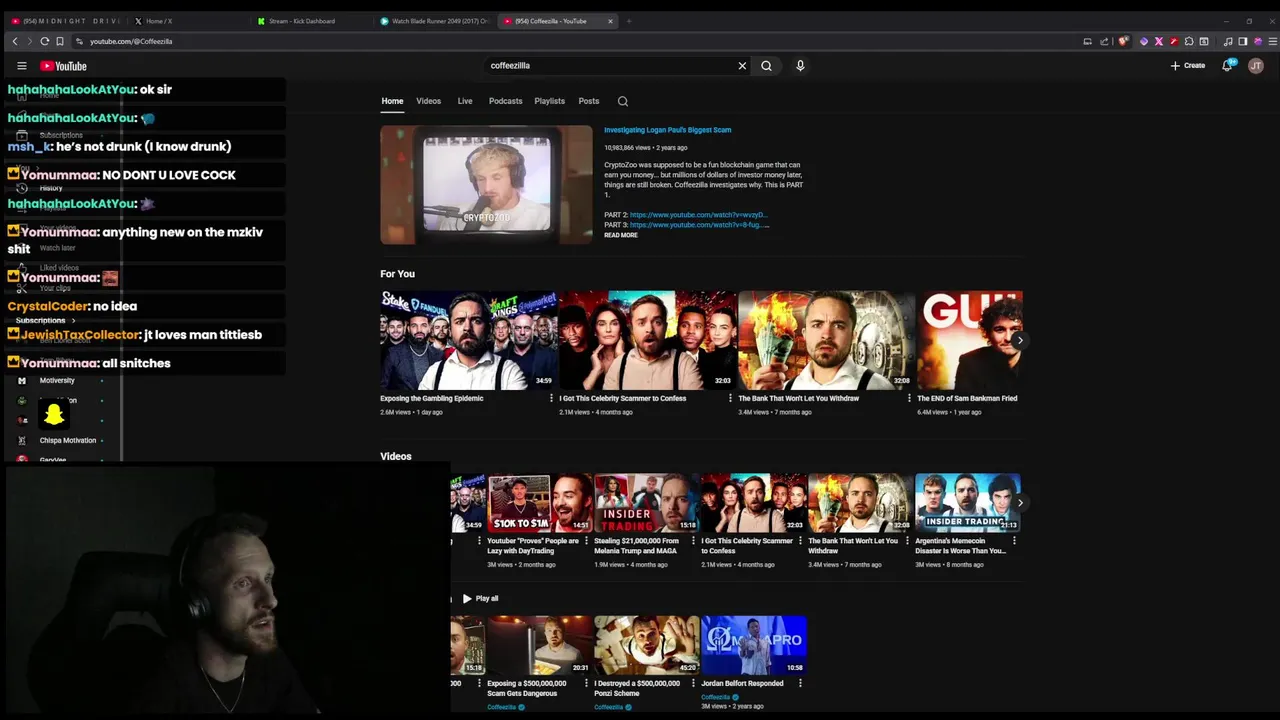The width and height of the screenshot is (1280, 720).
Task: Advance the Videos carousel right arrow
Action: point(1019,503)
